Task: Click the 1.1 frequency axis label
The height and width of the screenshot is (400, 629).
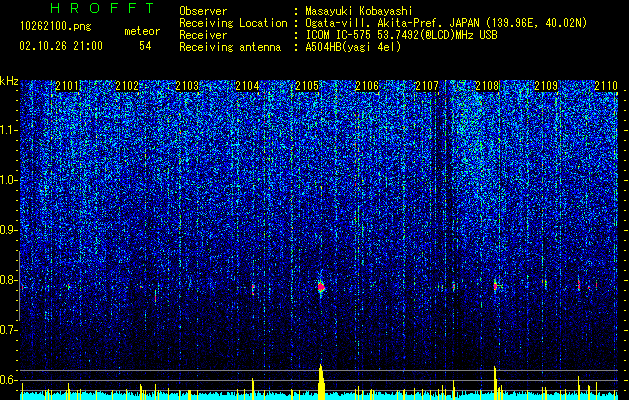Action: 9,130
